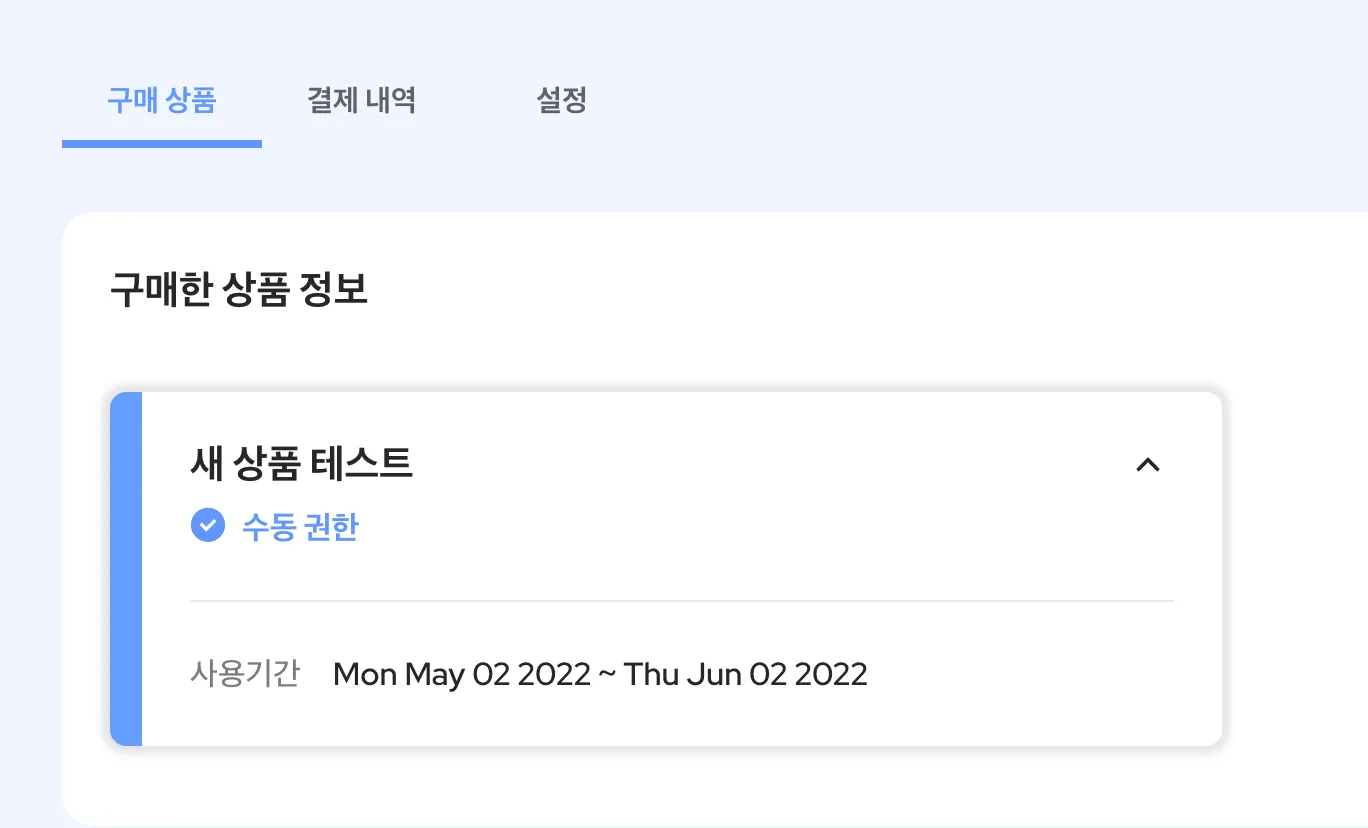Click the horizontal divider line inside the card

pos(680,601)
